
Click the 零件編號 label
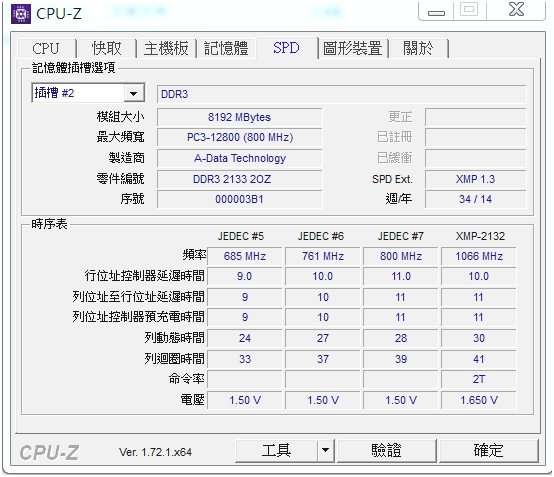pos(120,179)
